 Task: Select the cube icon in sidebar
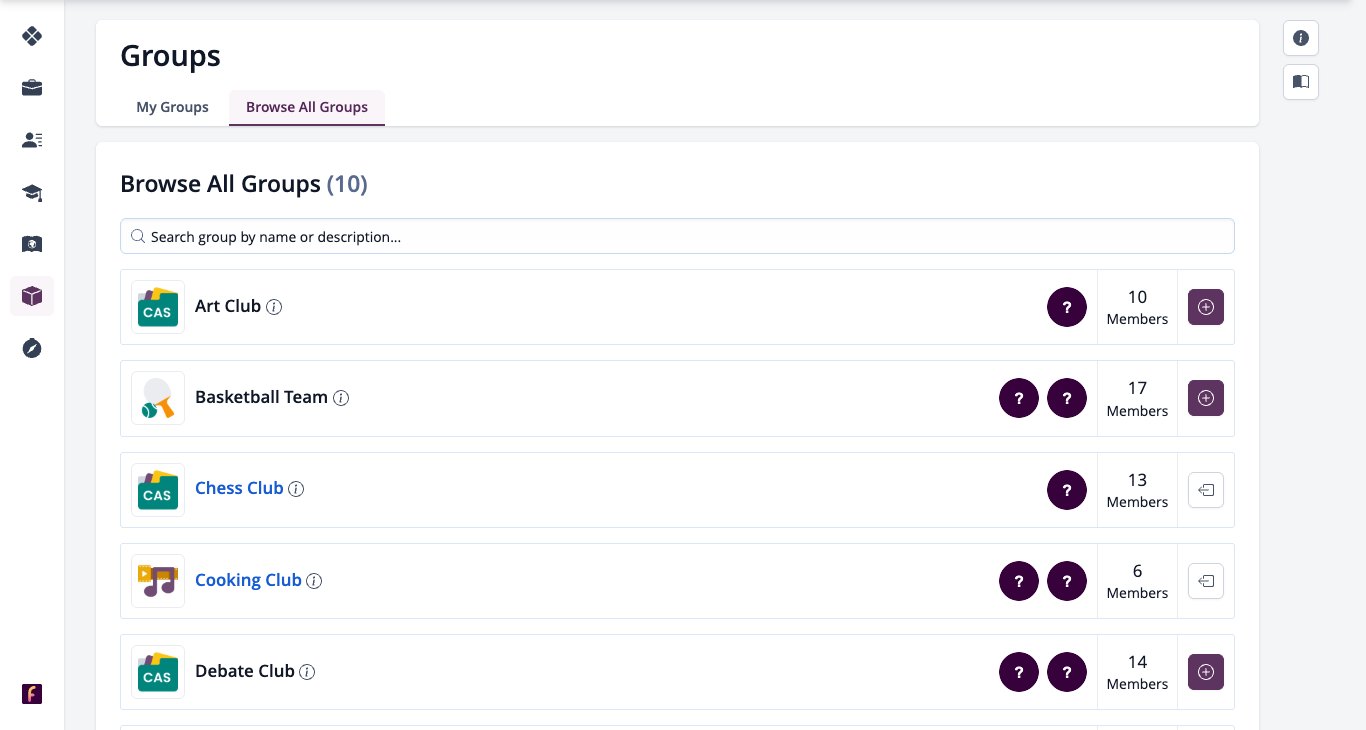tap(32, 296)
